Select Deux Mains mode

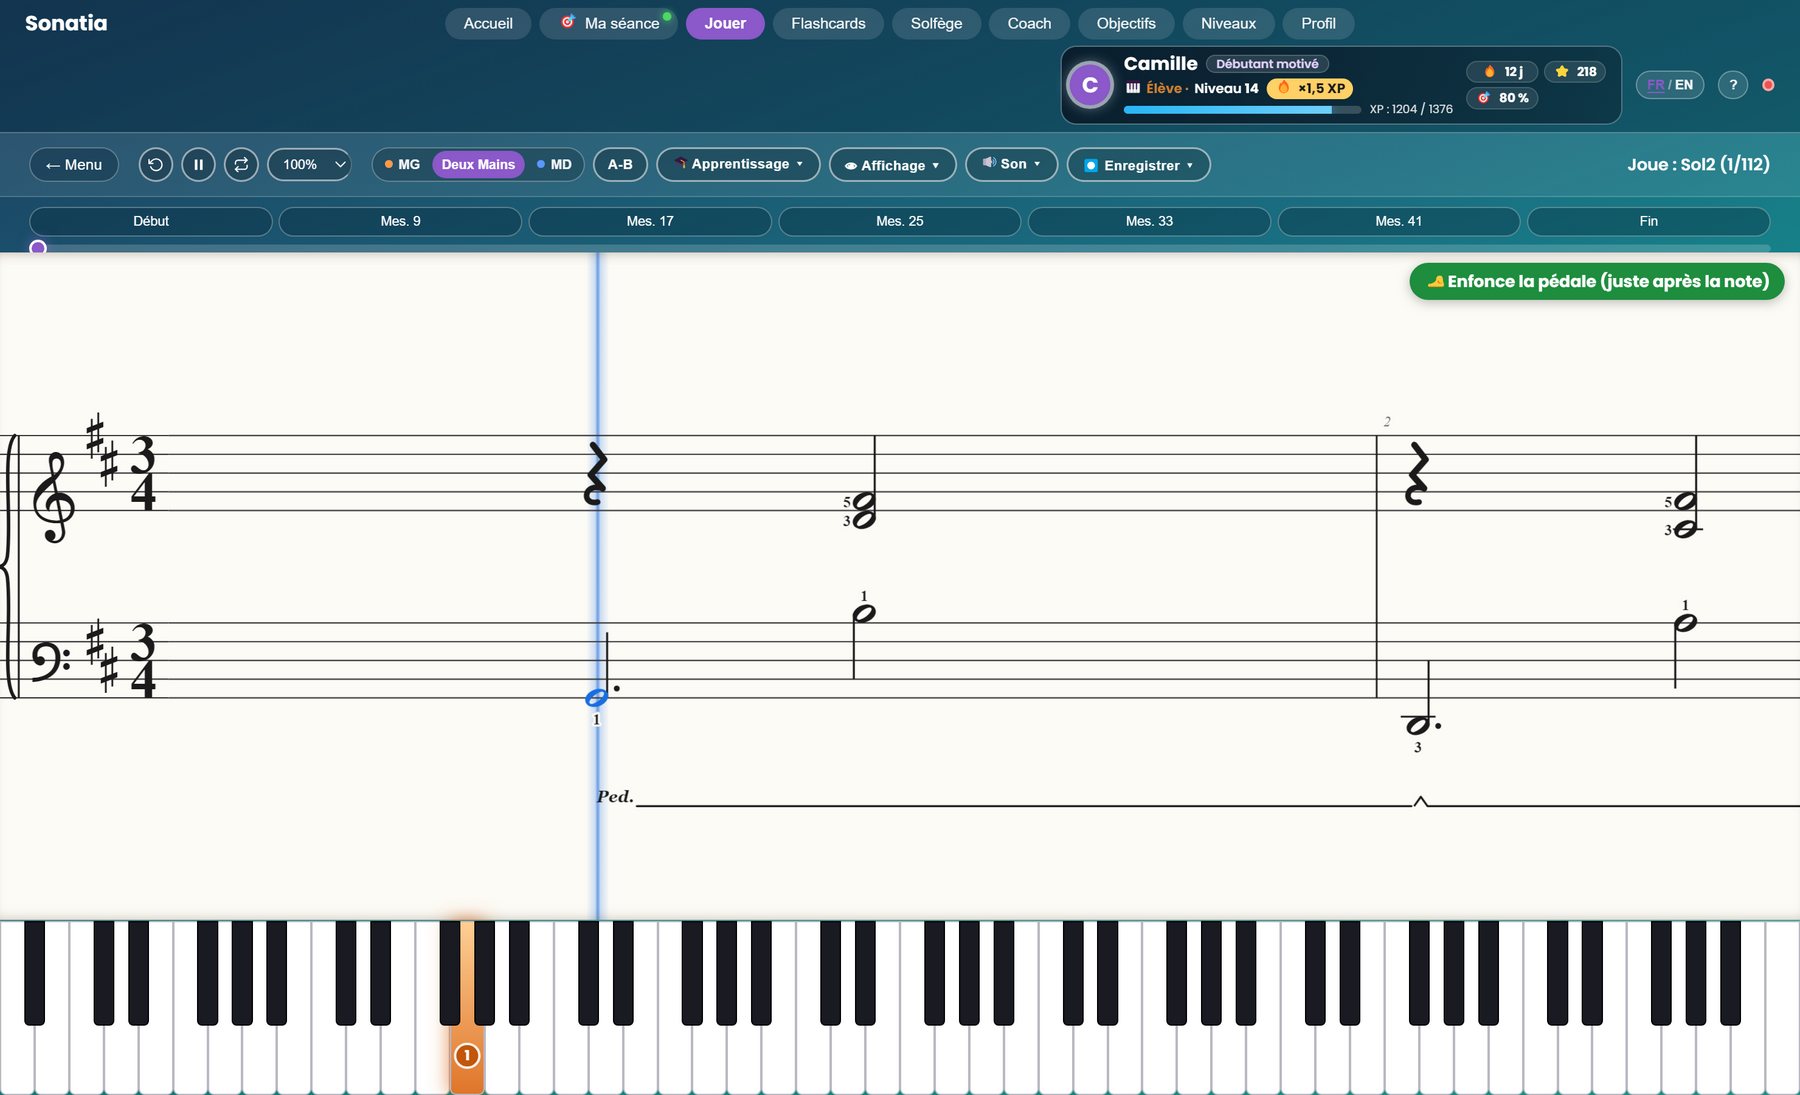pyautogui.click(x=478, y=164)
